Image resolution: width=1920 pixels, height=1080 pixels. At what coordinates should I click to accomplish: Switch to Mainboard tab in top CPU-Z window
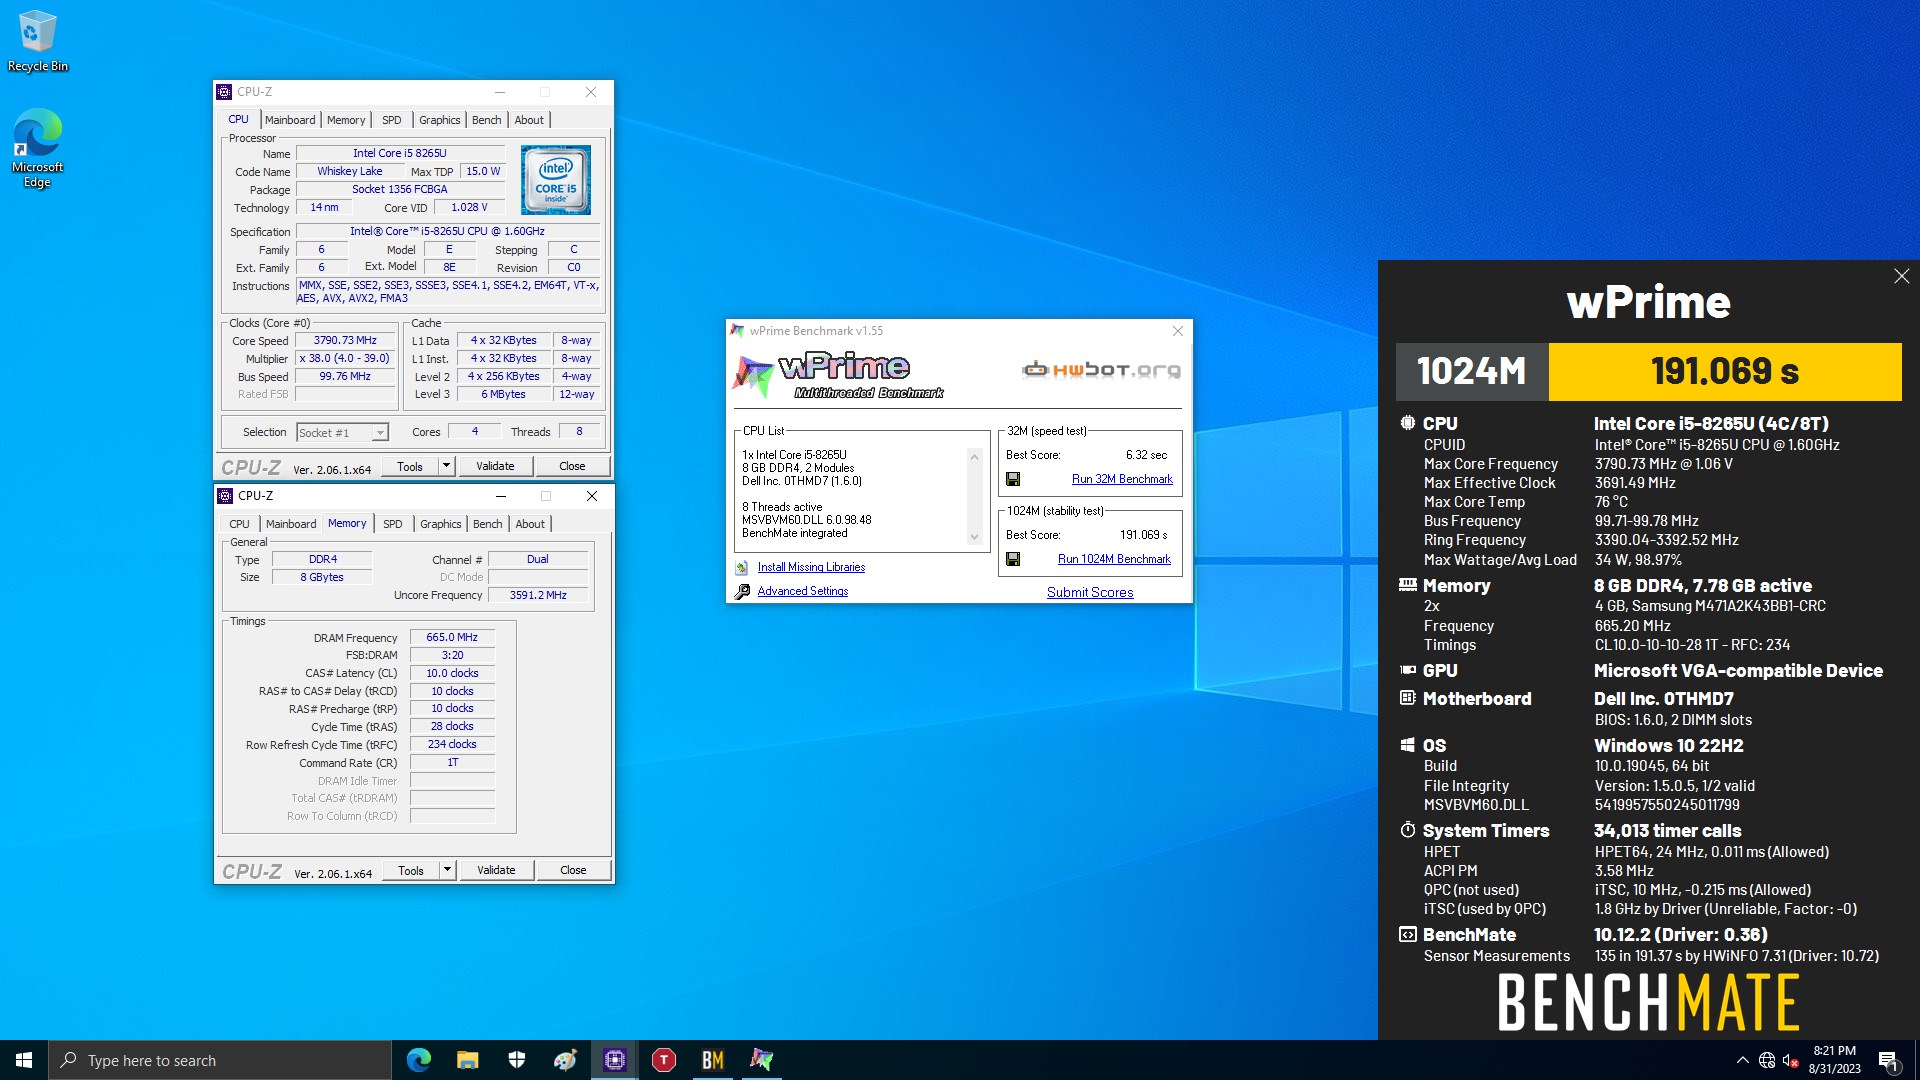point(290,120)
